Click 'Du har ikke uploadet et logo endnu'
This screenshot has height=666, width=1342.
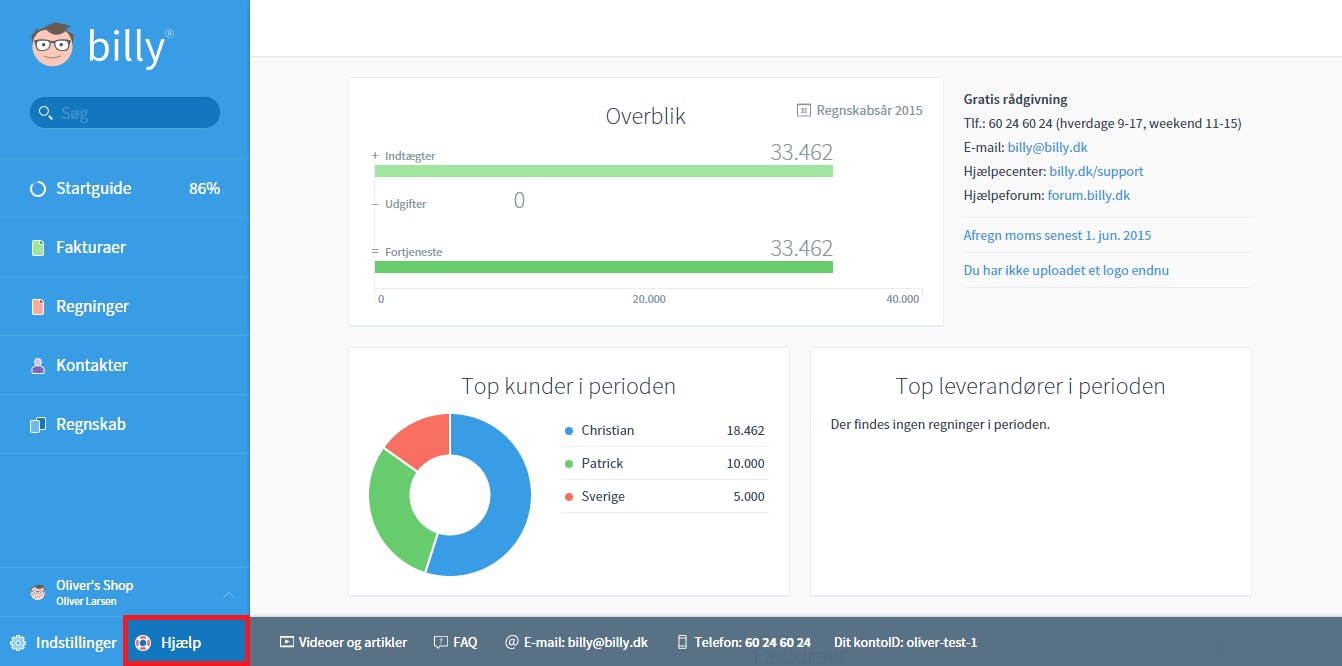[1066, 270]
